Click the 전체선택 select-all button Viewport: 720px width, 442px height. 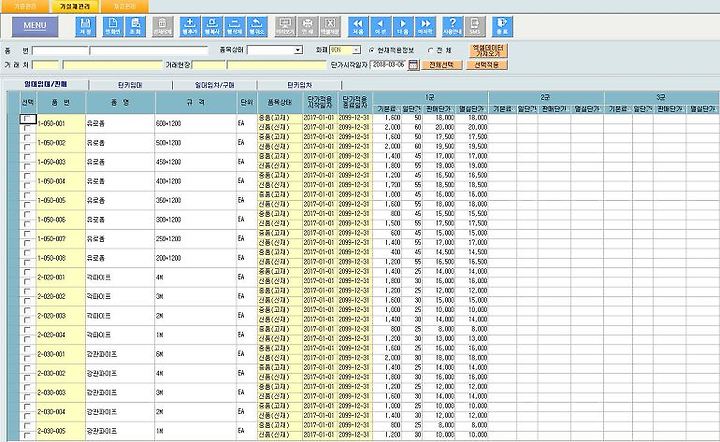click(x=441, y=65)
